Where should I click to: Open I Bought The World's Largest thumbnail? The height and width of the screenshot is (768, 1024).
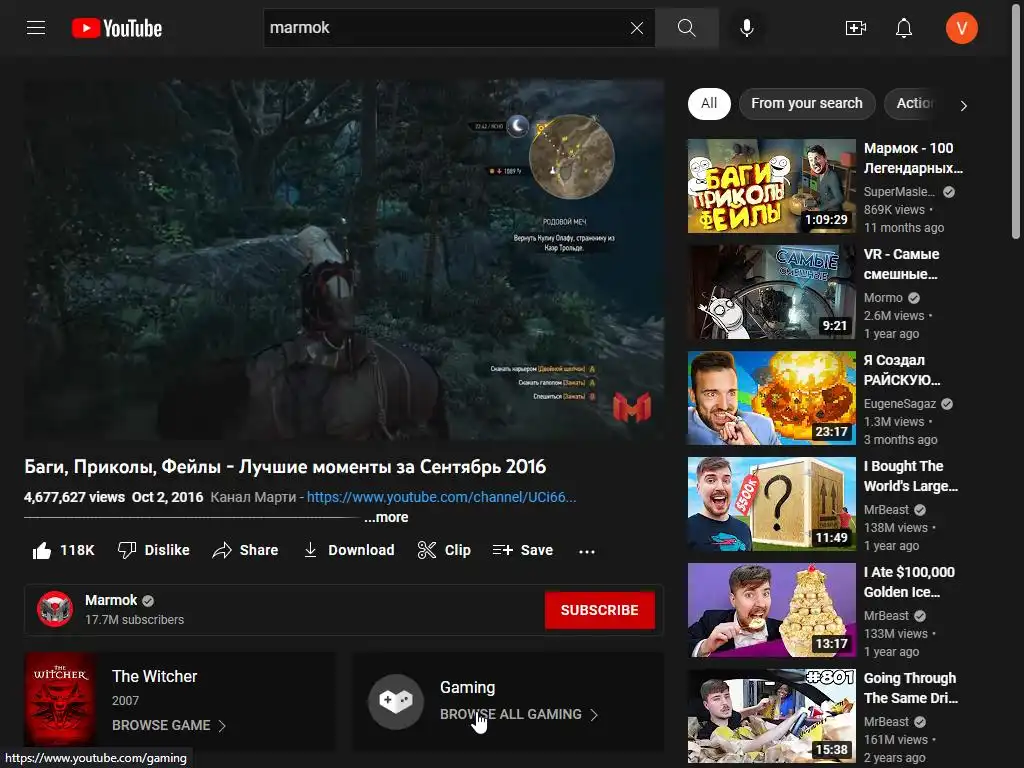(771, 504)
